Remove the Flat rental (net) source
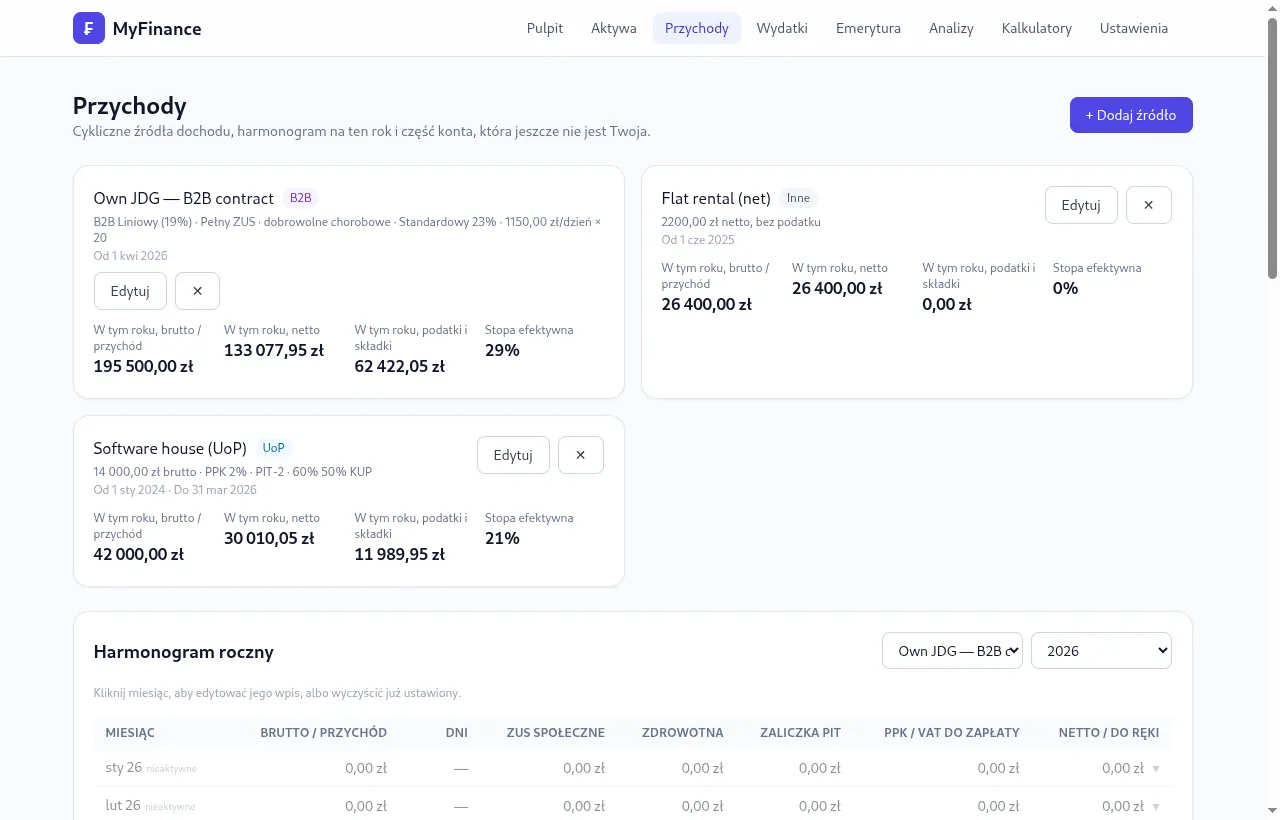Screen dimensions: 1280x820 tap(1149, 205)
